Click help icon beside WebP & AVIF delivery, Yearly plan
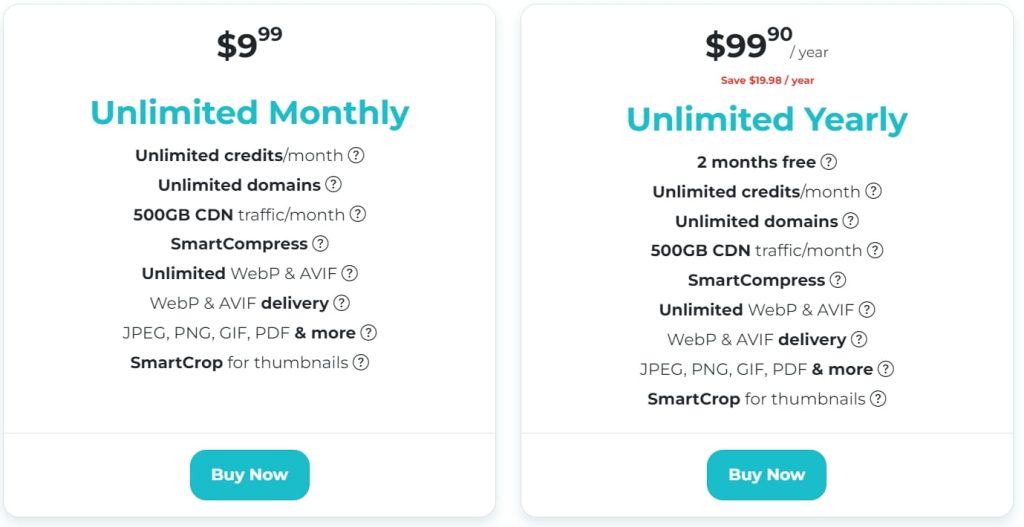The width and height of the screenshot is (1024, 527). [859, 340]
